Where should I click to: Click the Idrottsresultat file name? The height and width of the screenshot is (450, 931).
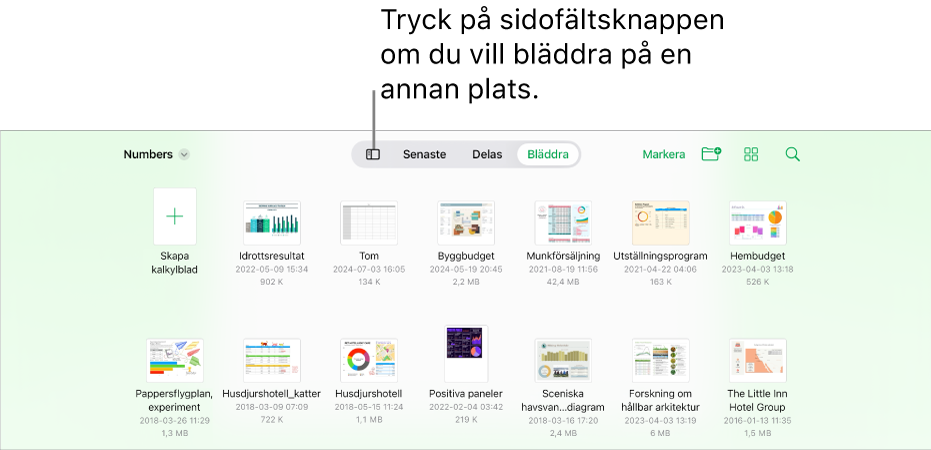[x=271, y=256]
